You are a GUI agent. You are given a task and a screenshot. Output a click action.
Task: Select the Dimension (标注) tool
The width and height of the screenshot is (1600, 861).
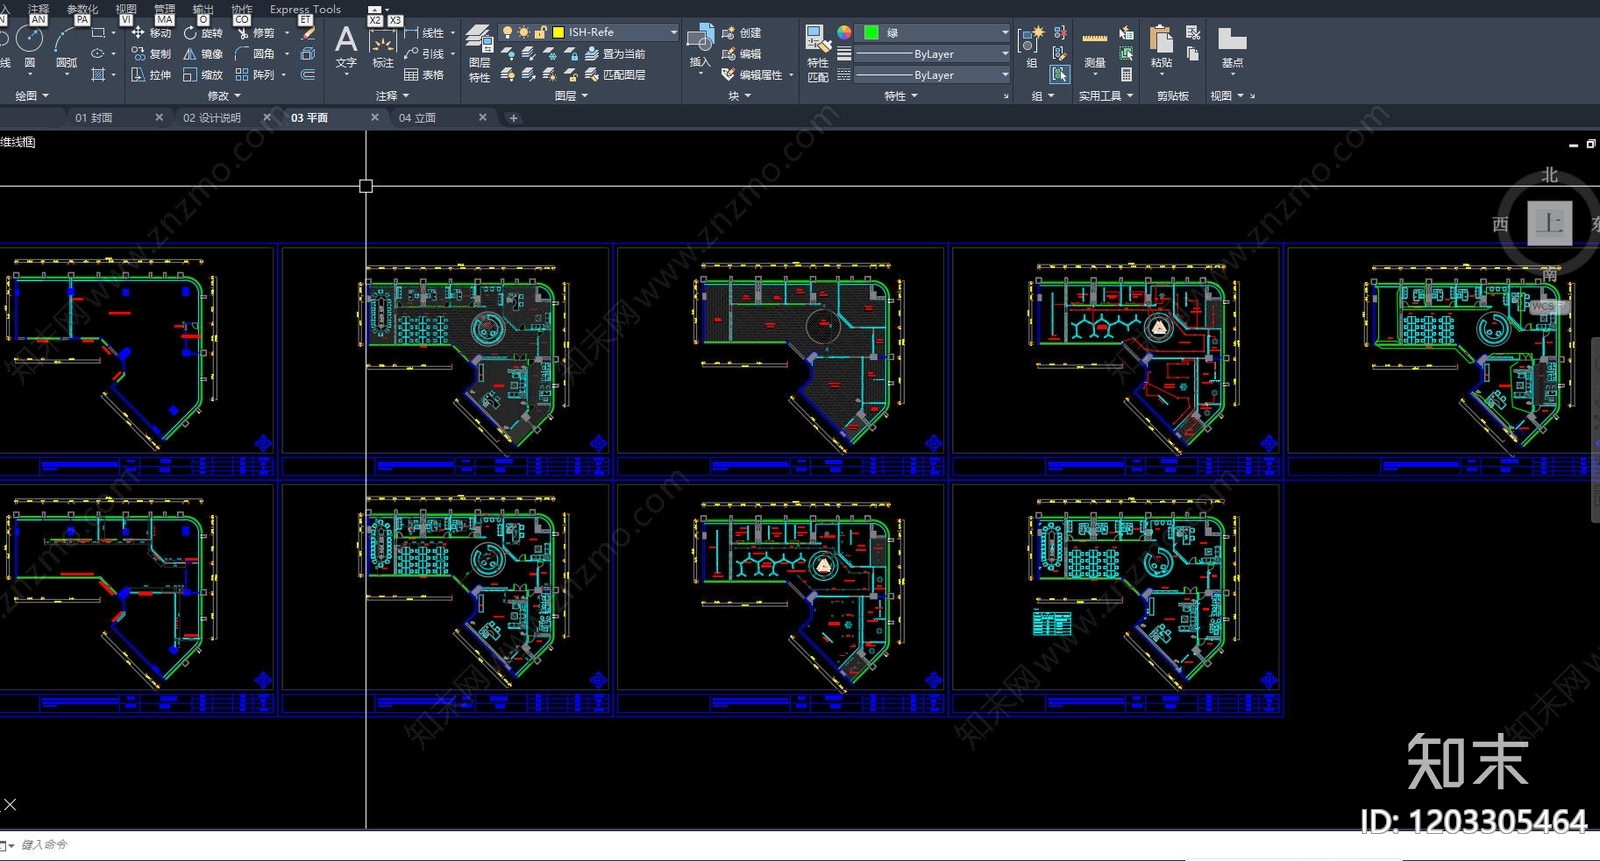tap(383, 49)
